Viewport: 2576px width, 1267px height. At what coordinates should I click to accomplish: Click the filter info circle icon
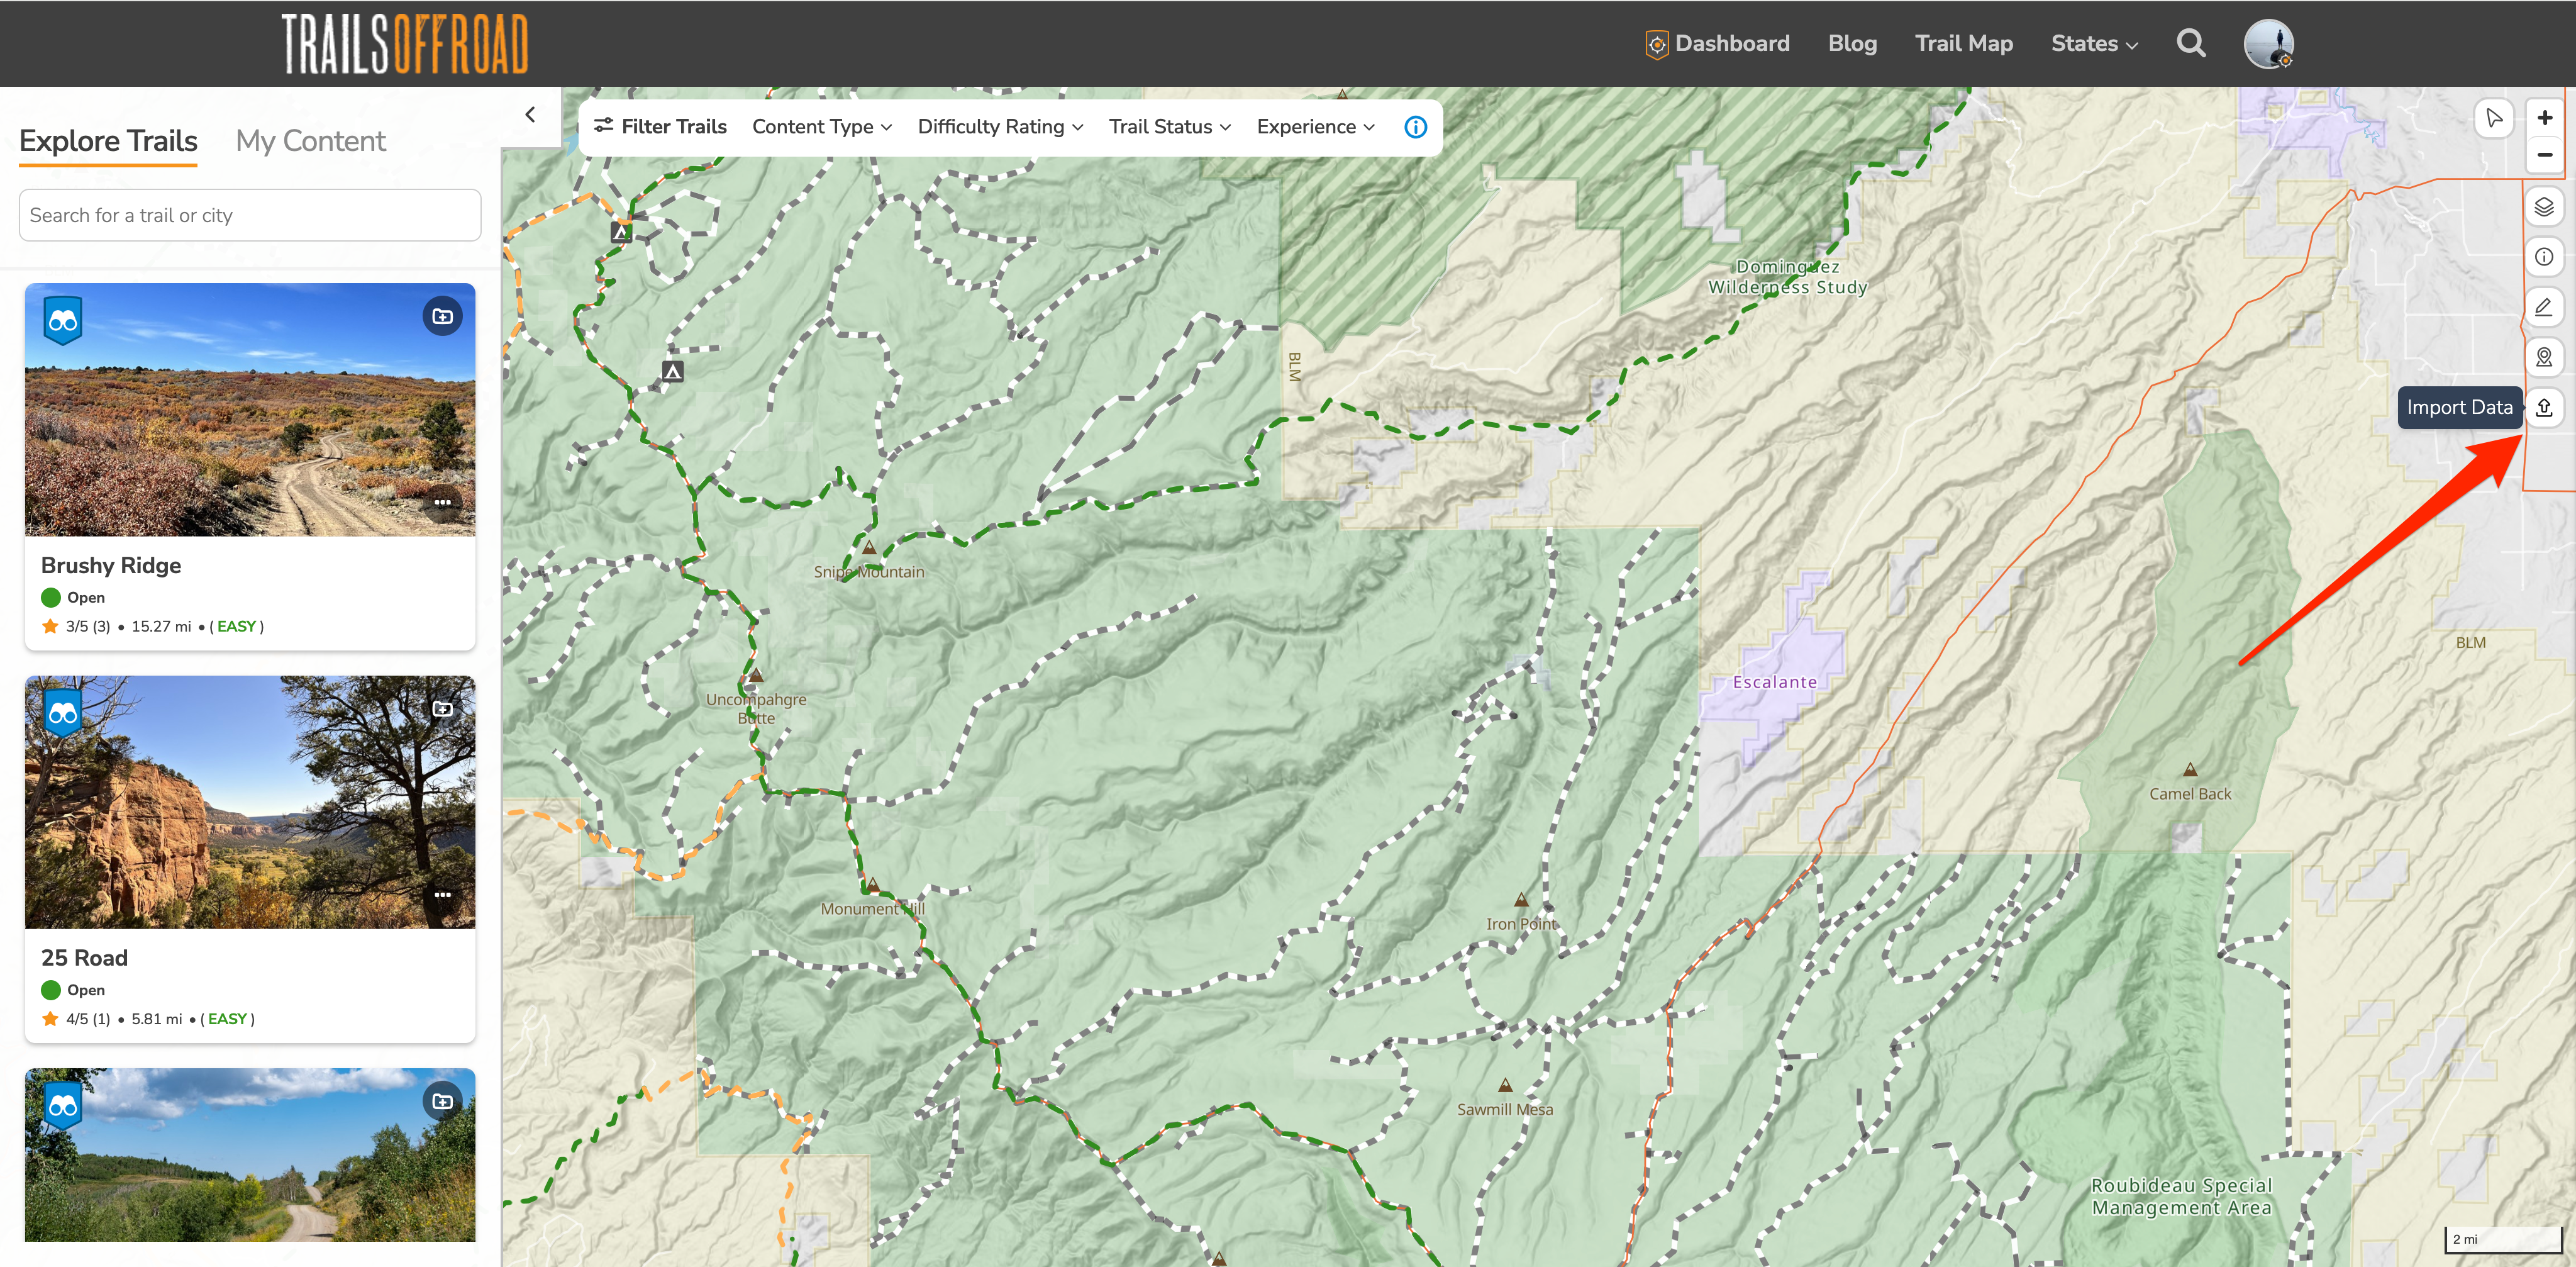(x=1415, y=127)
